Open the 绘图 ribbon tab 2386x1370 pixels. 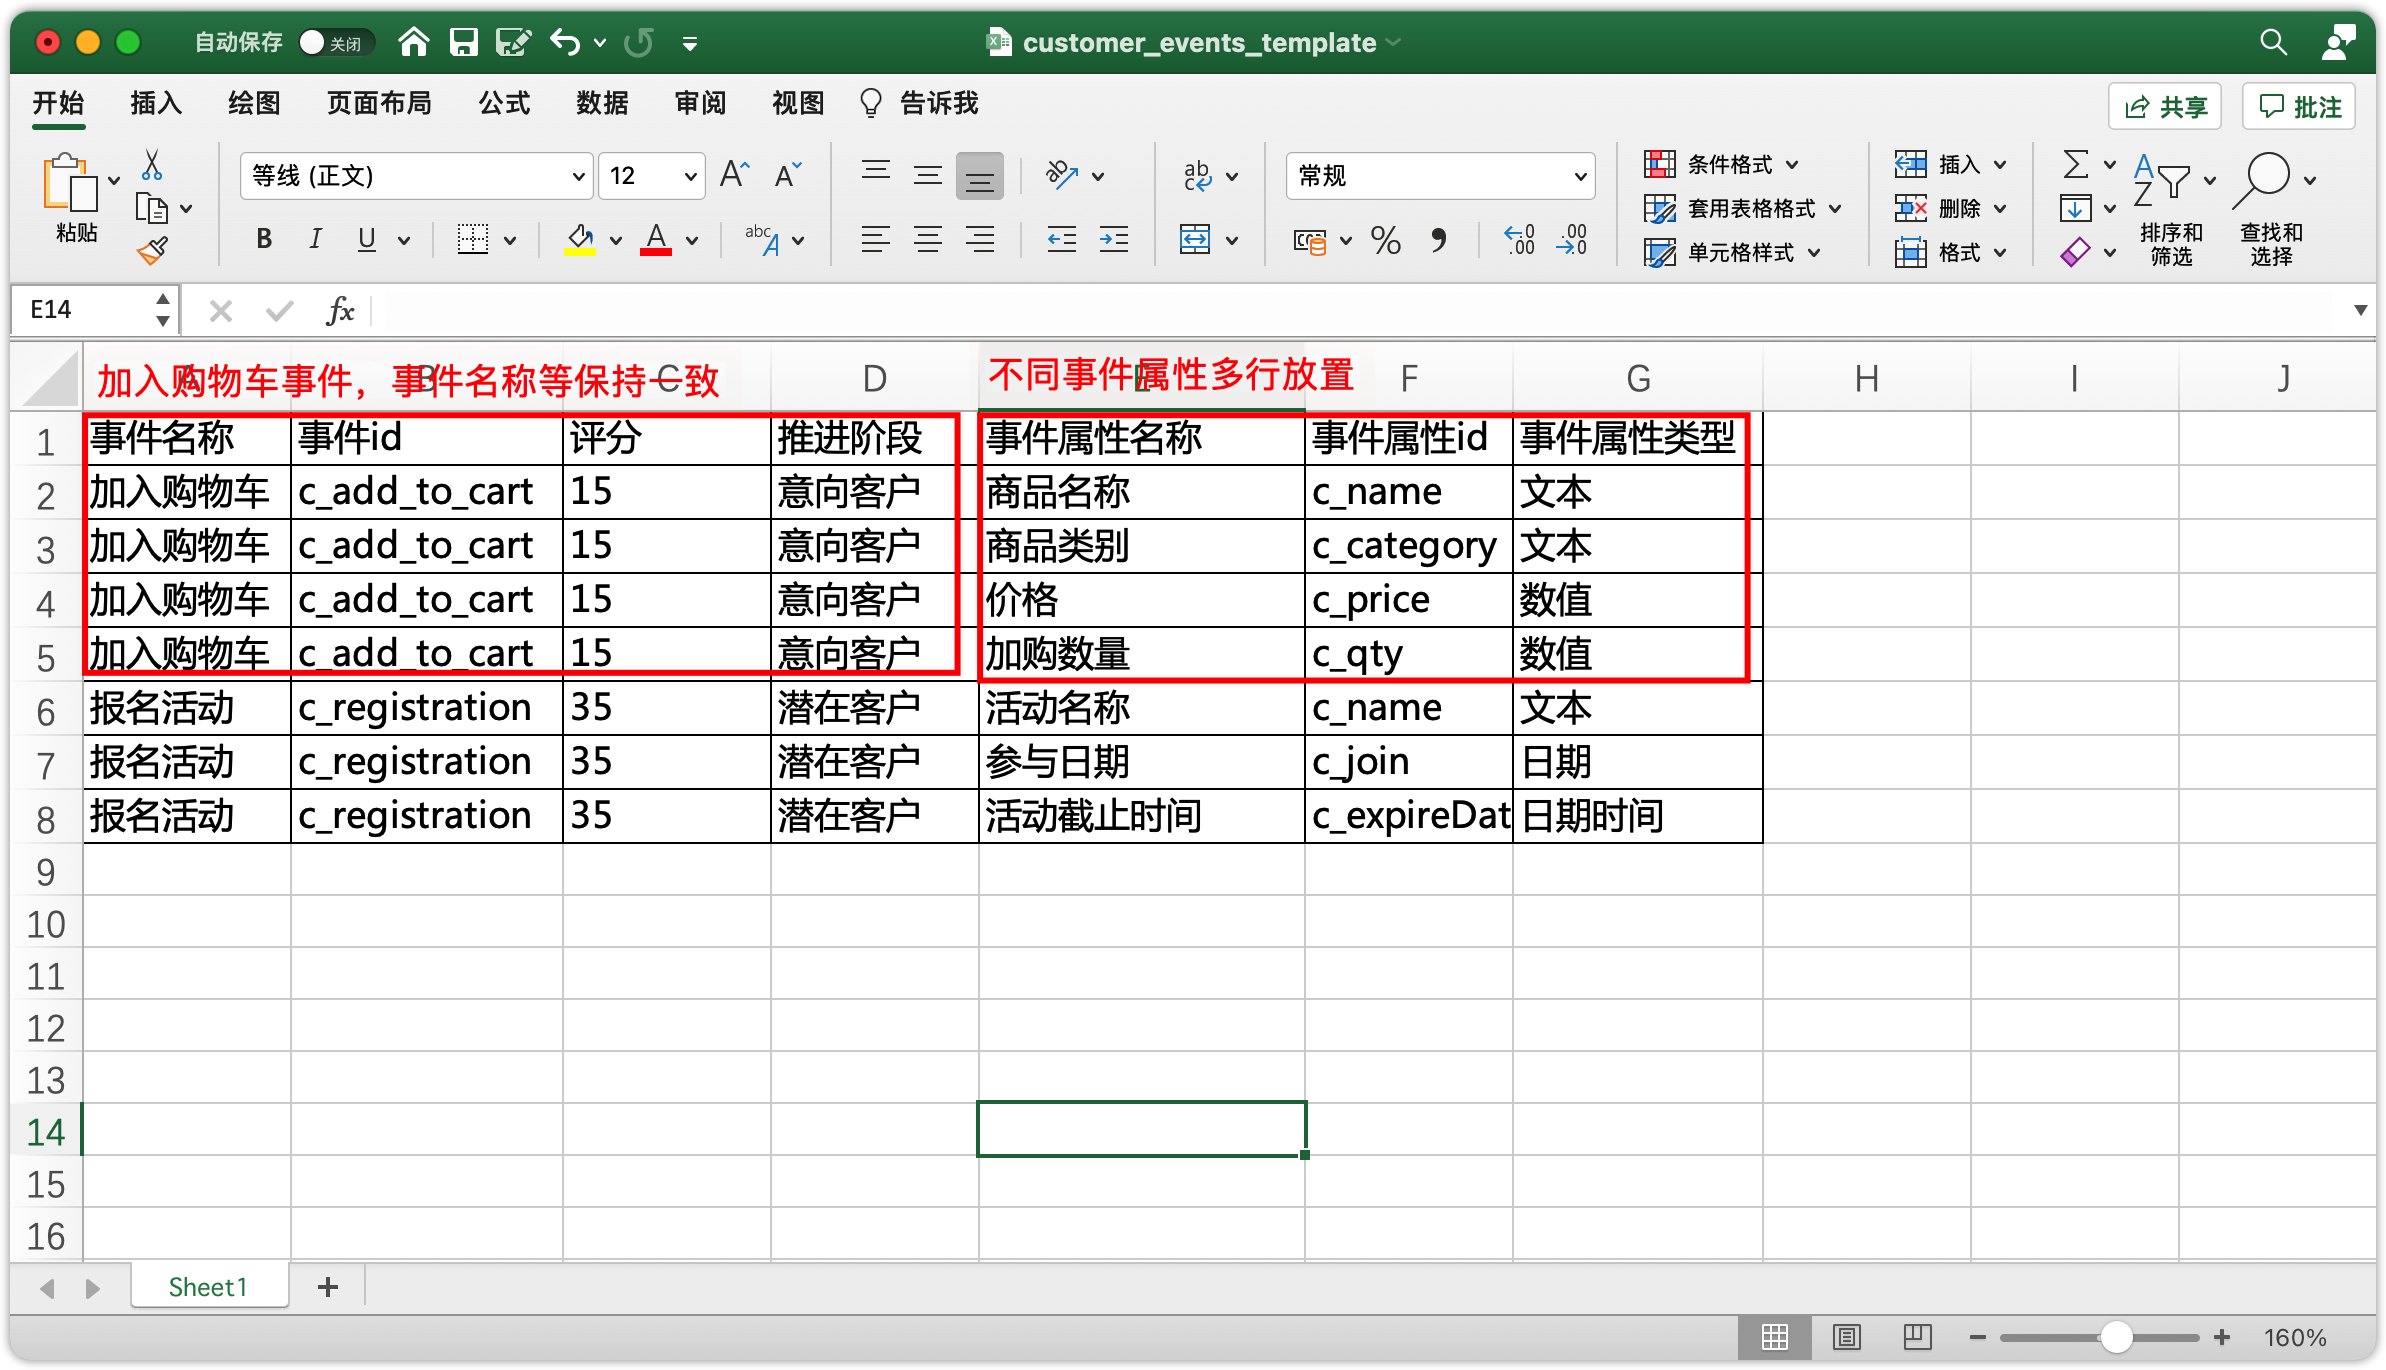tap(254, 103)
